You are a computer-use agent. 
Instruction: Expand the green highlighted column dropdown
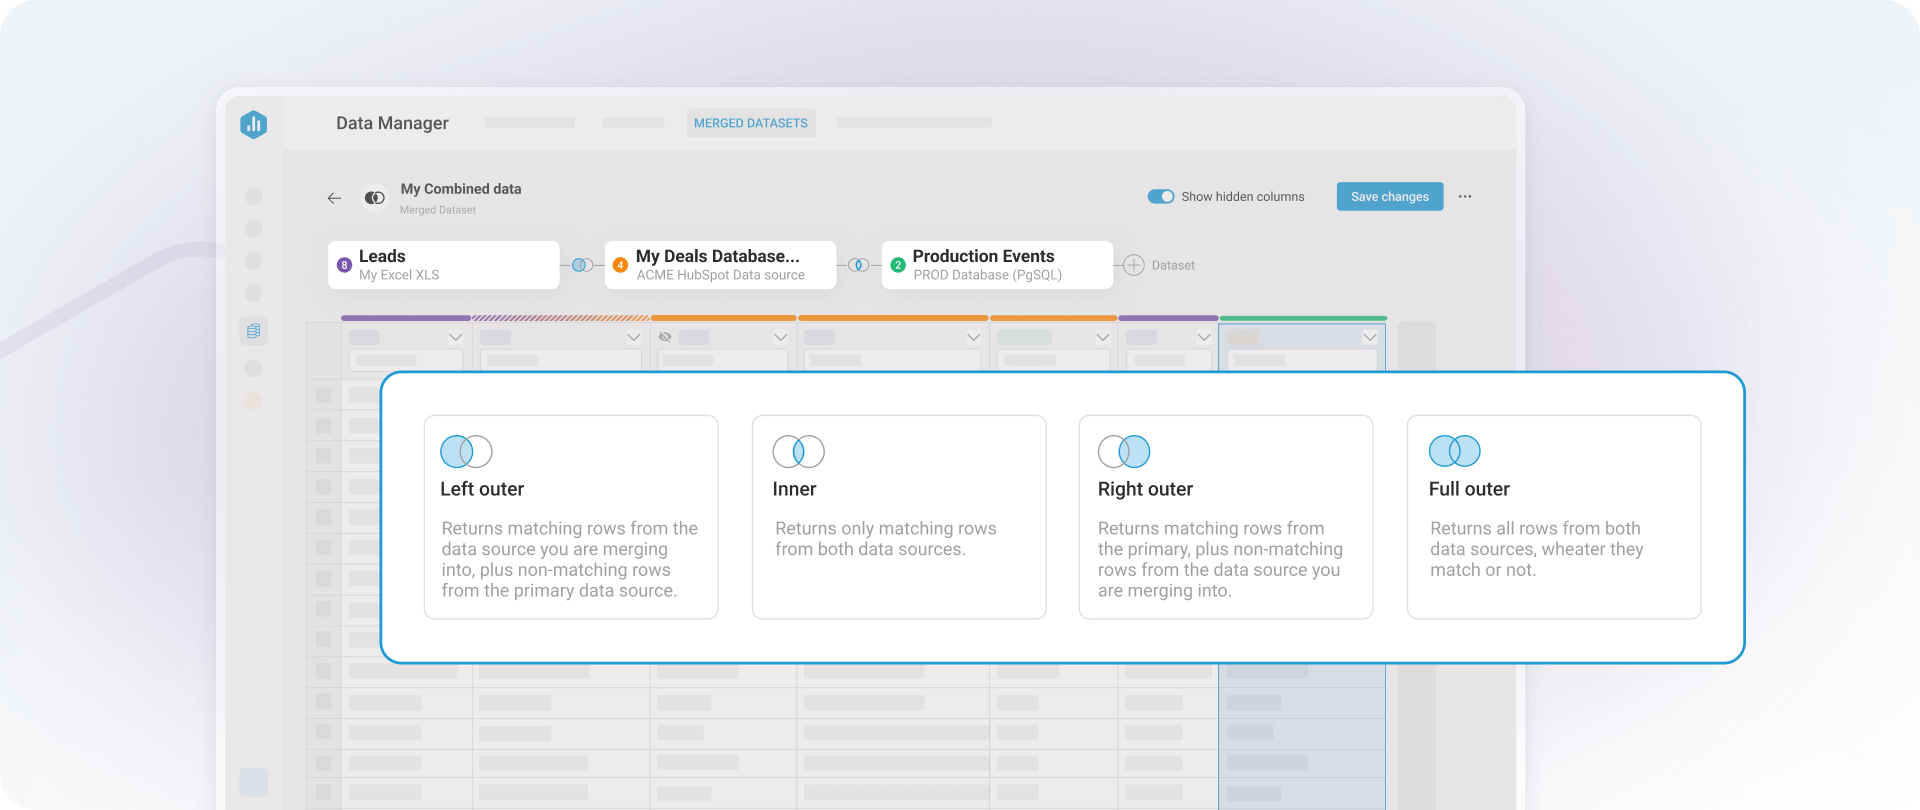(x=1369, y=338)
